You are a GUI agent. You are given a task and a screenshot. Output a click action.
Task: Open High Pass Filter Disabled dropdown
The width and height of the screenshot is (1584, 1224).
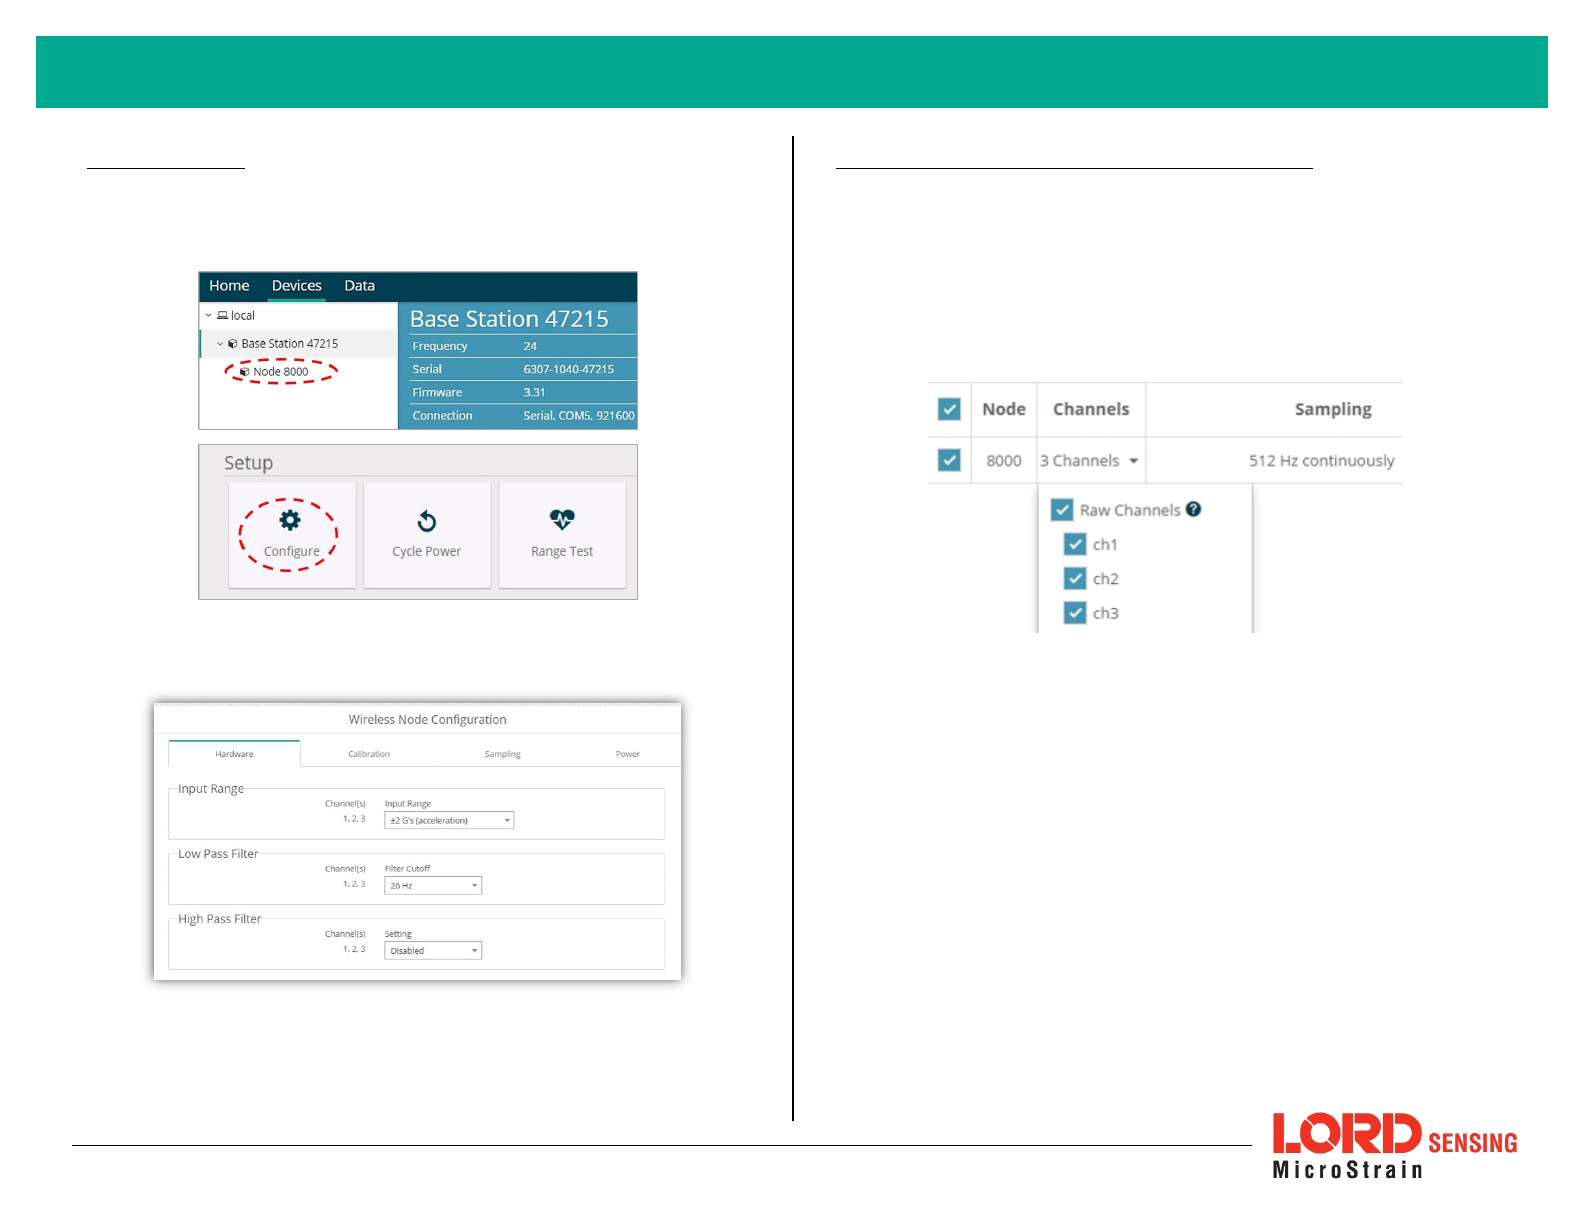(433, 950)
